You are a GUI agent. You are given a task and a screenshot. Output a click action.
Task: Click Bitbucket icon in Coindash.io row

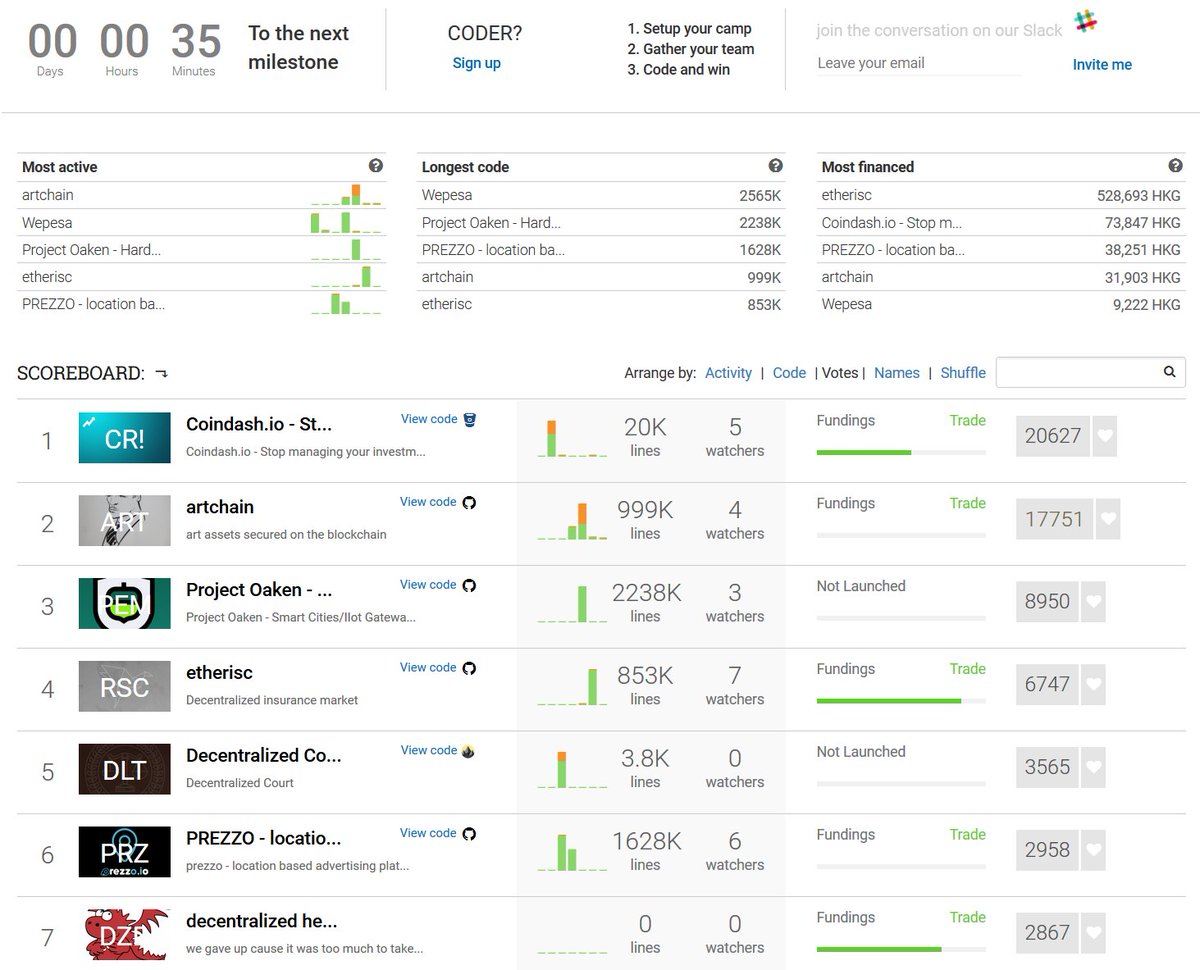(470, 419)
